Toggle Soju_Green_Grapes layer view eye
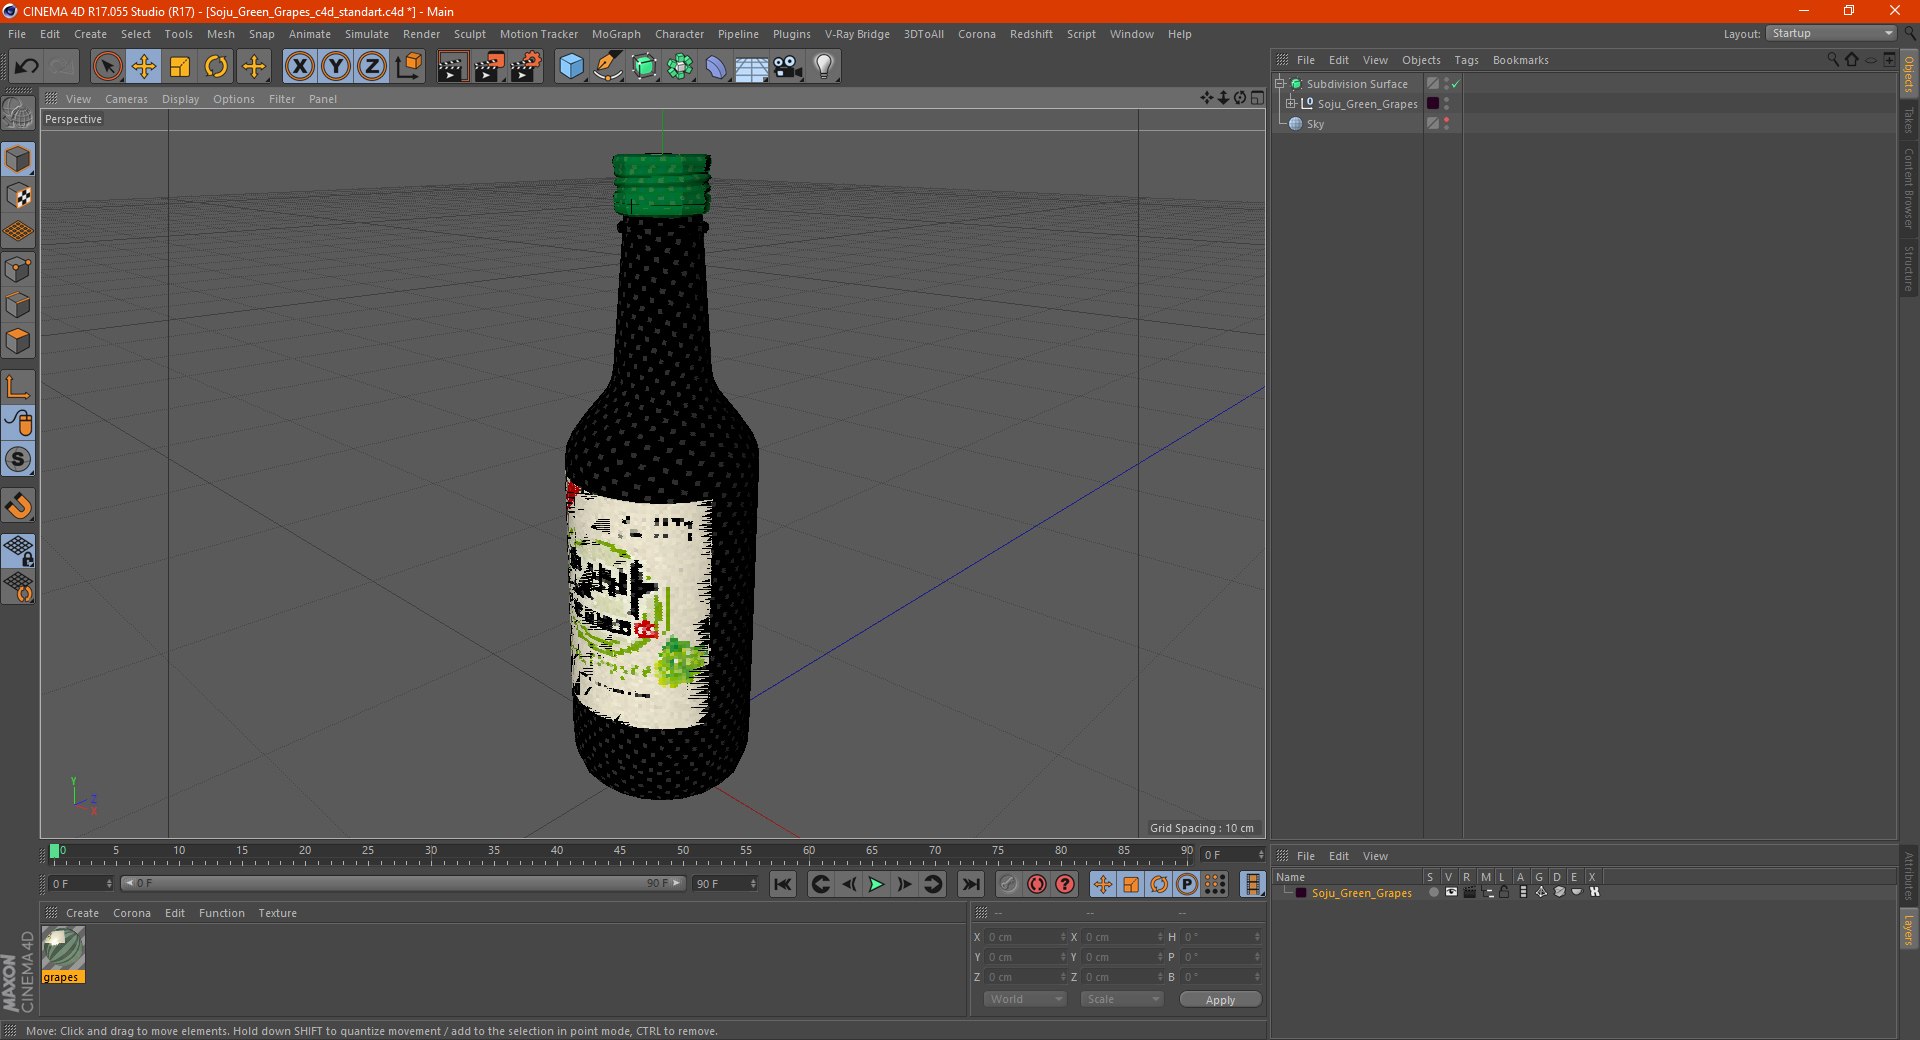Screen dimensions: 1920x1040 [x=1451, y=892]
